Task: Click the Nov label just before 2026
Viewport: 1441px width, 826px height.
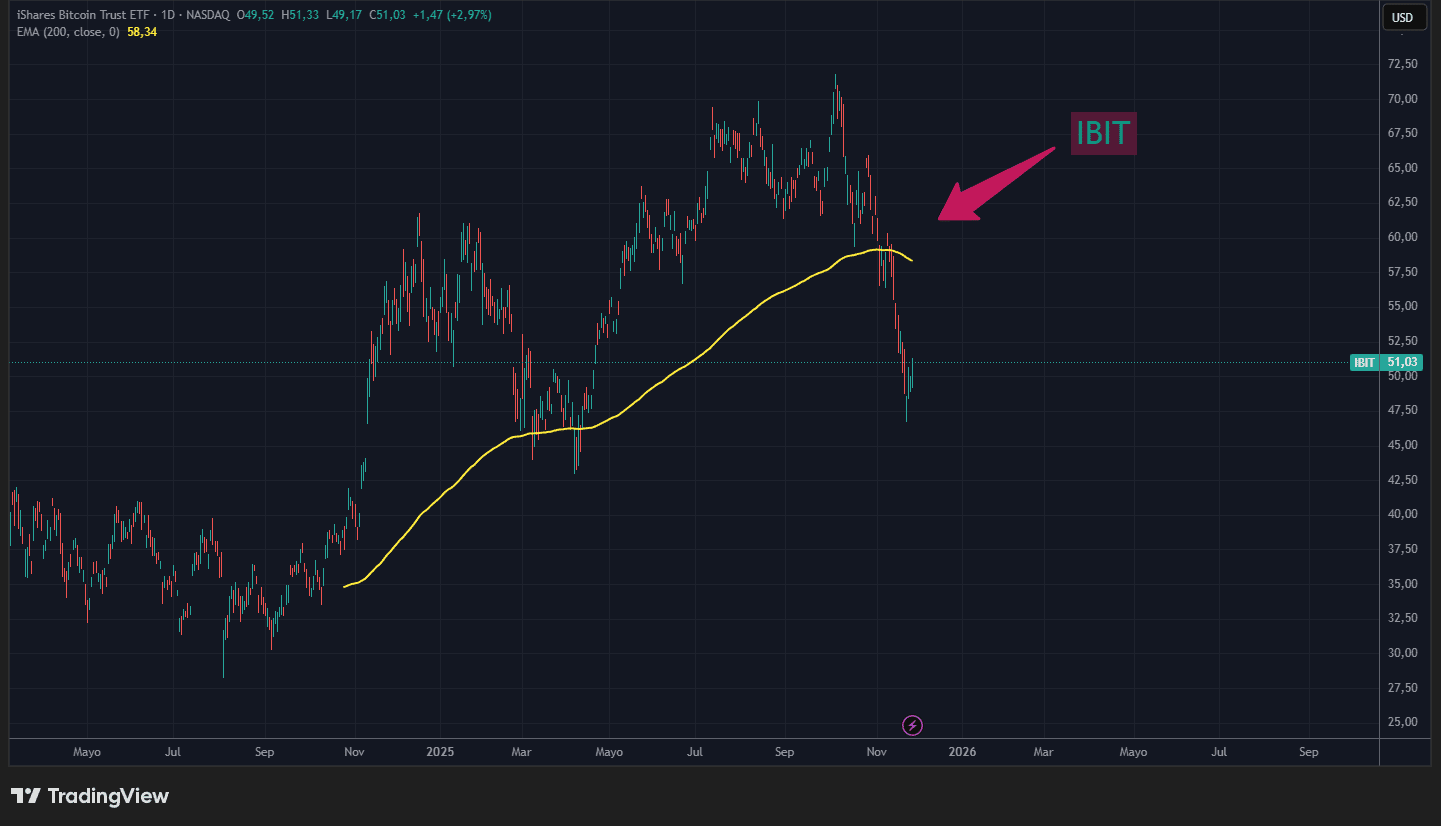Action: click(x=876, y=752)
